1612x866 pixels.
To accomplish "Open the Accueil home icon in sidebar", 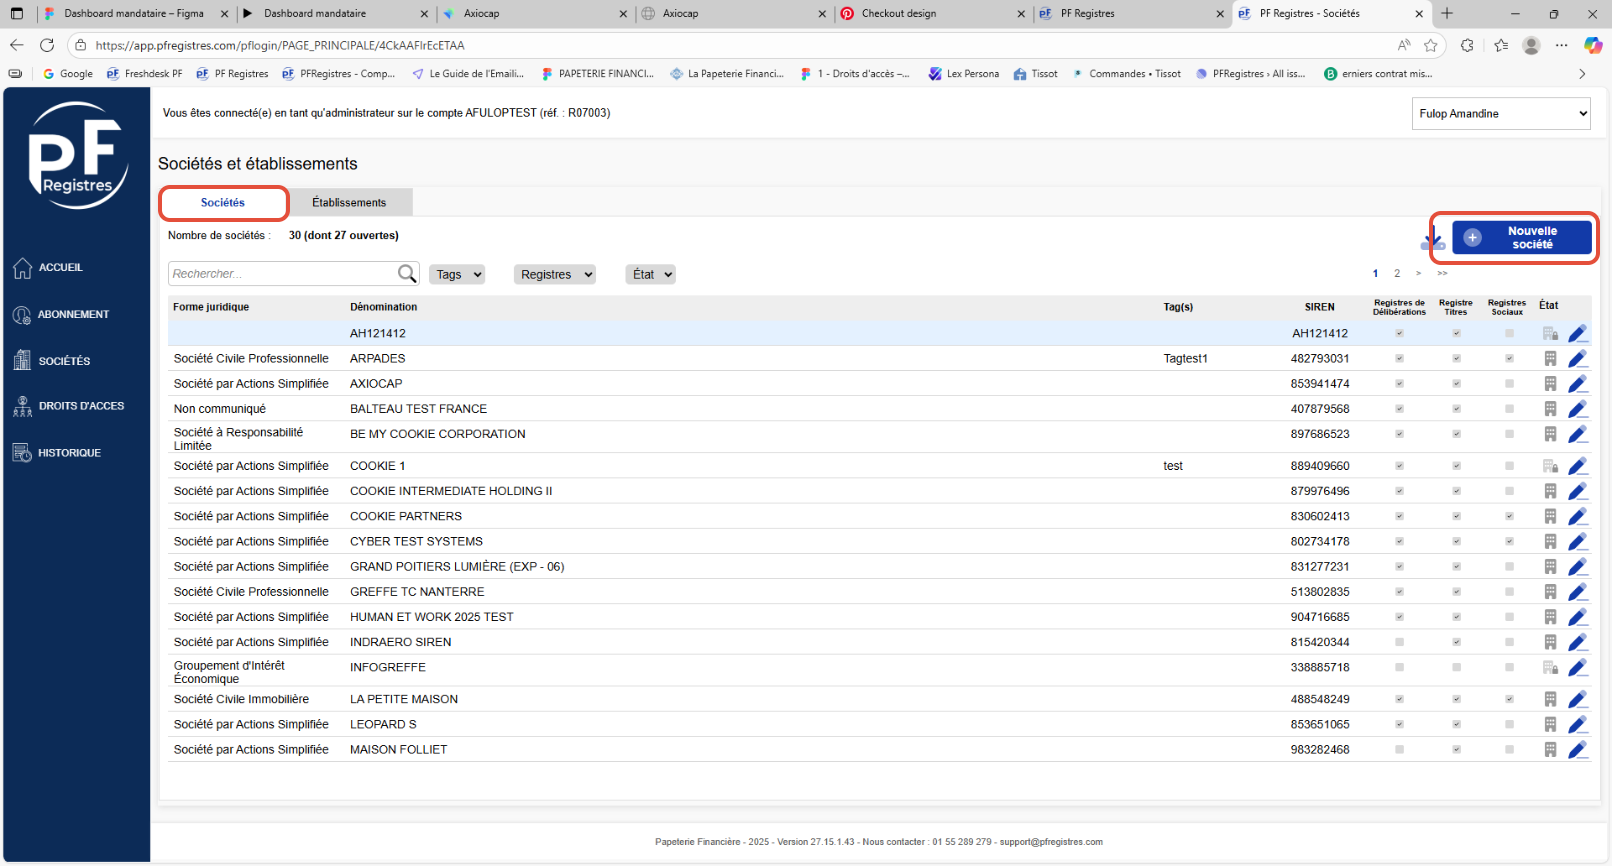I will 23,268.
